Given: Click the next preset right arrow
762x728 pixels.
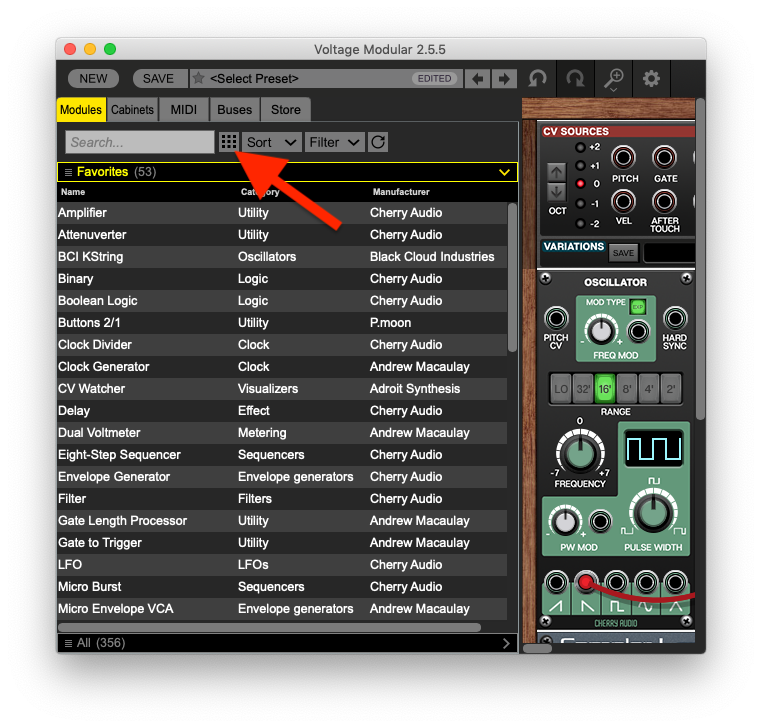Looking at the screenshot, I should pyautogui.click(x=504, y=78).
